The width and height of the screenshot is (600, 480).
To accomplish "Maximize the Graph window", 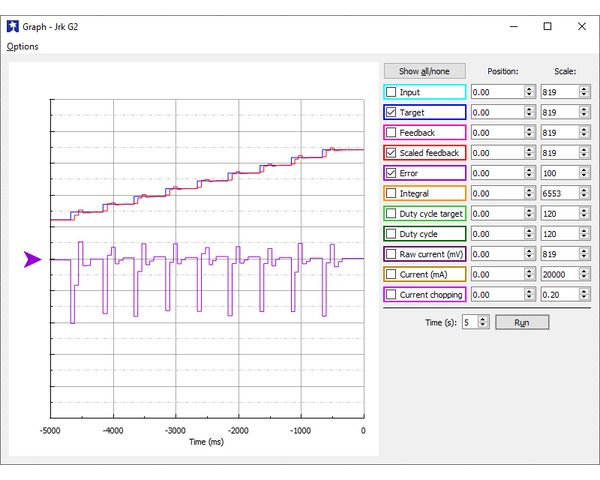I will click(547, 26).
